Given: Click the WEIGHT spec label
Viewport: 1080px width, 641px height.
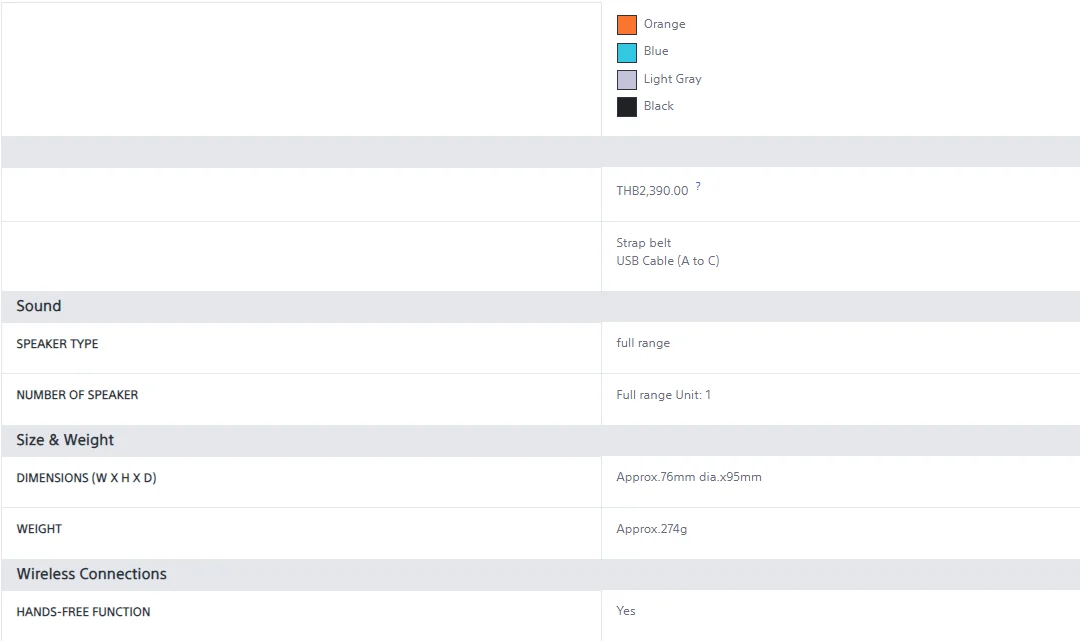Looking at the screenshot, I should pos(39,529).
